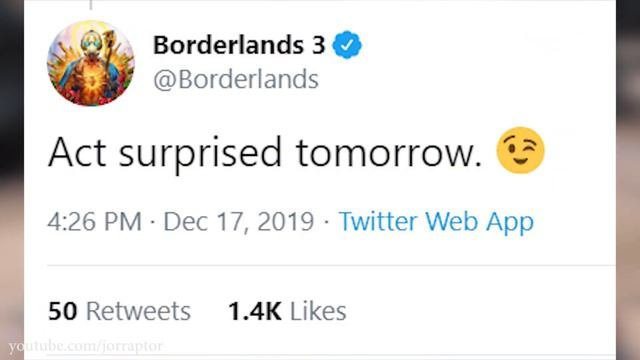Click the blue verified checkmark badge
This screenshot has height=360, width=640.
tap(347, 45)
